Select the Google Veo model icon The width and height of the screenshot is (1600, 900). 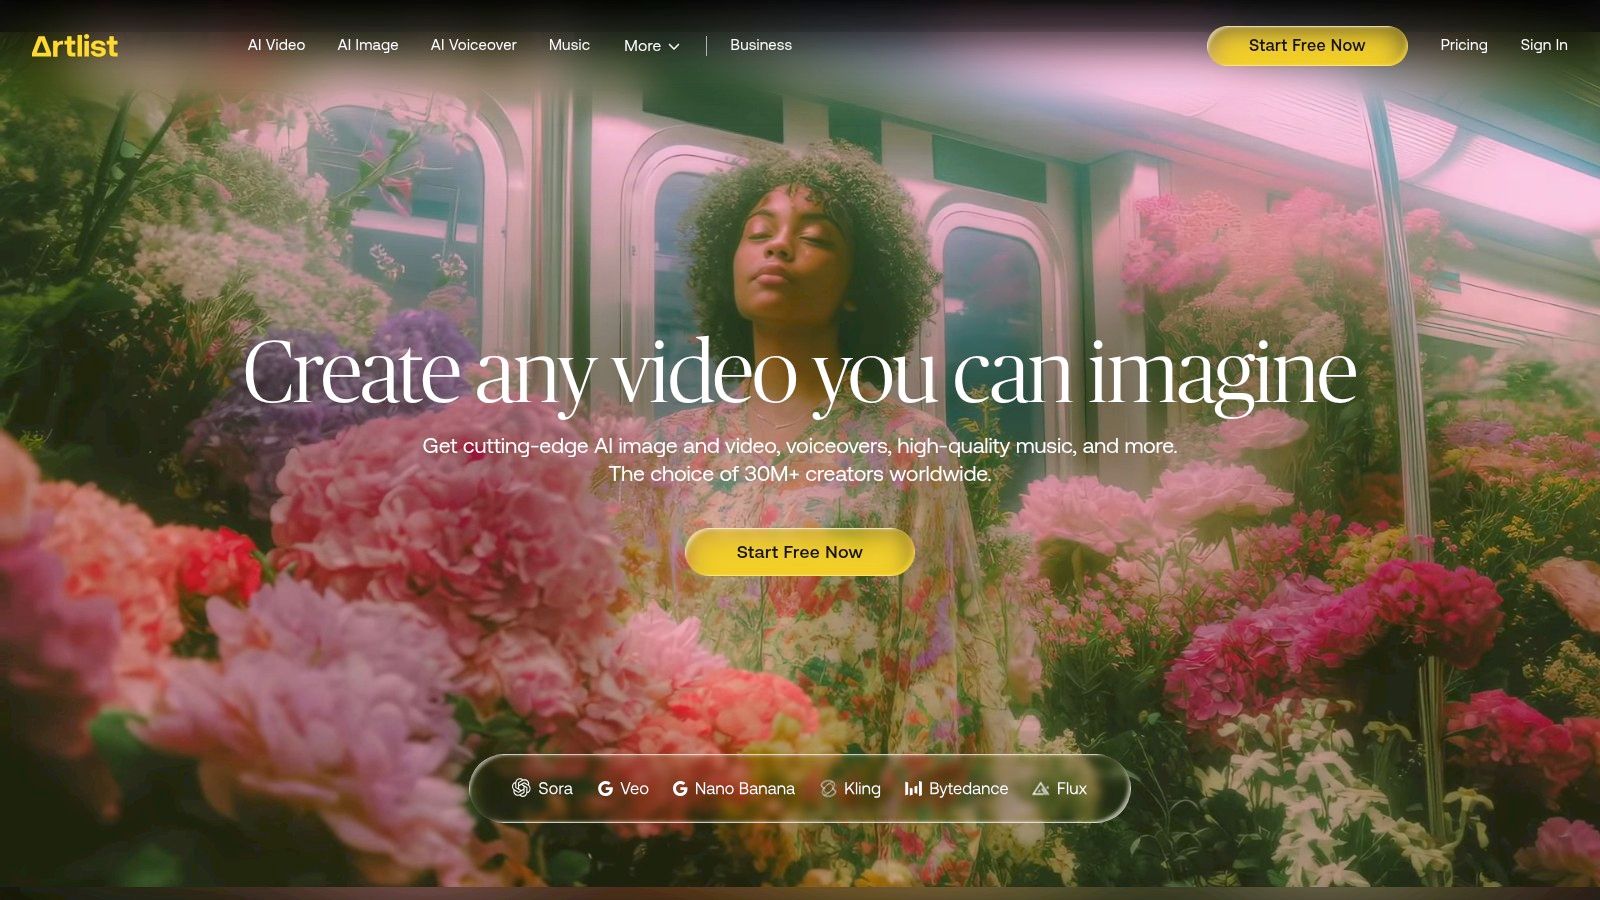click(x=605, y=789)
